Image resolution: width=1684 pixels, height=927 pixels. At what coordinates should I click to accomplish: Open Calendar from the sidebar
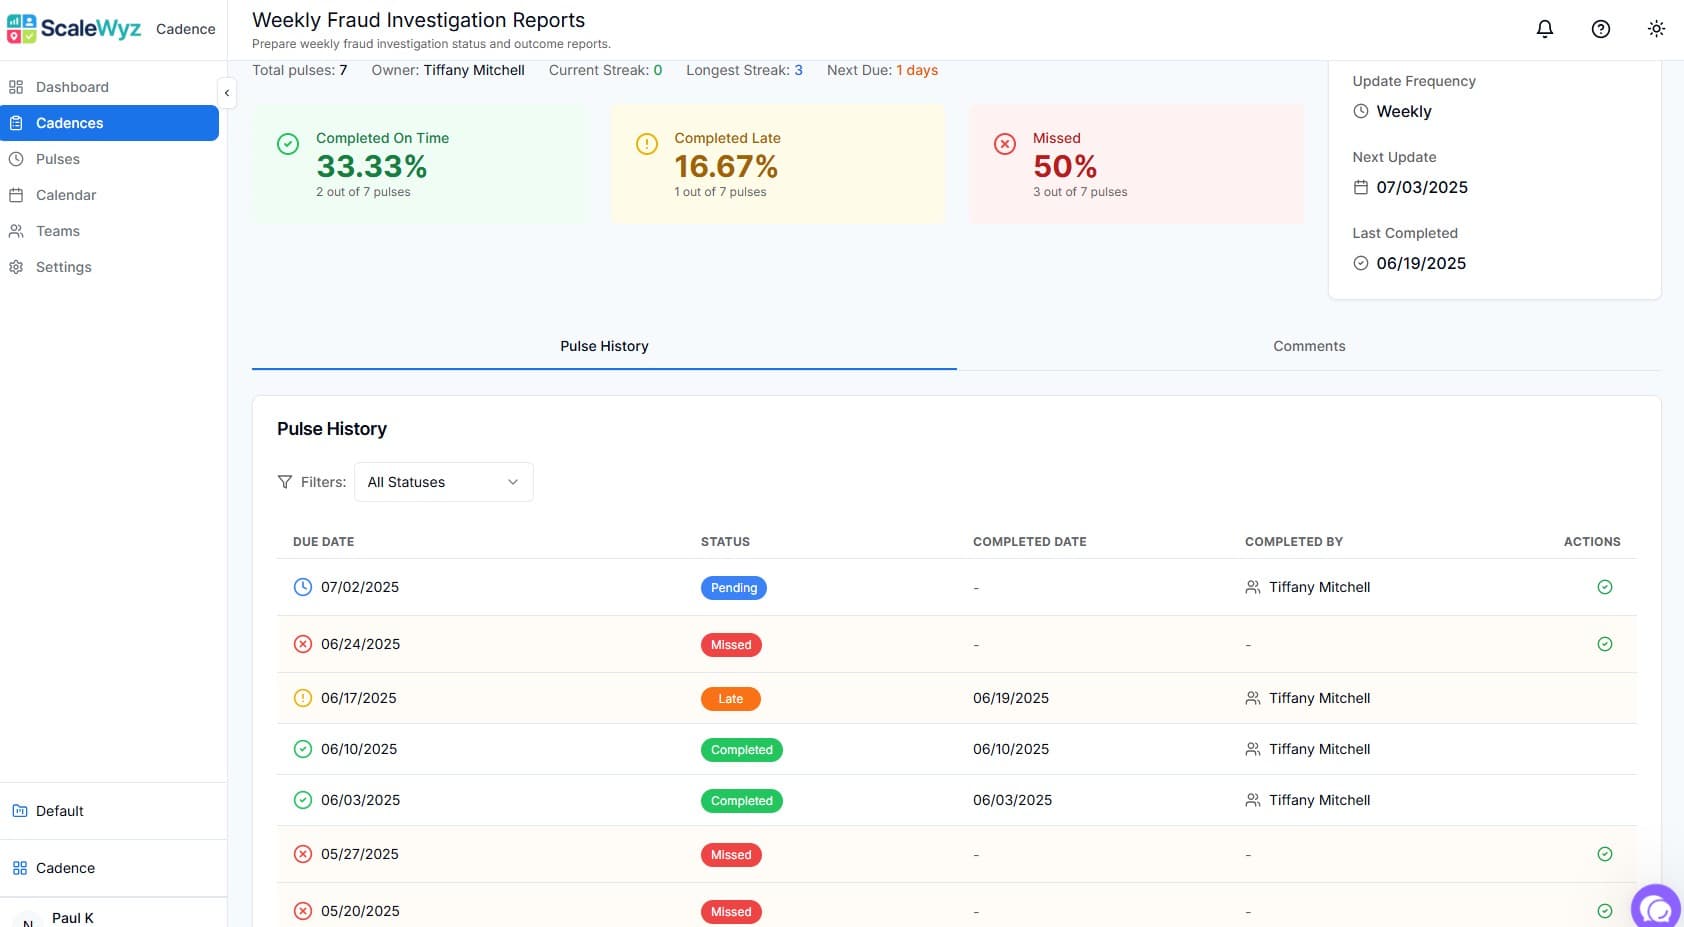coord(66,195)
